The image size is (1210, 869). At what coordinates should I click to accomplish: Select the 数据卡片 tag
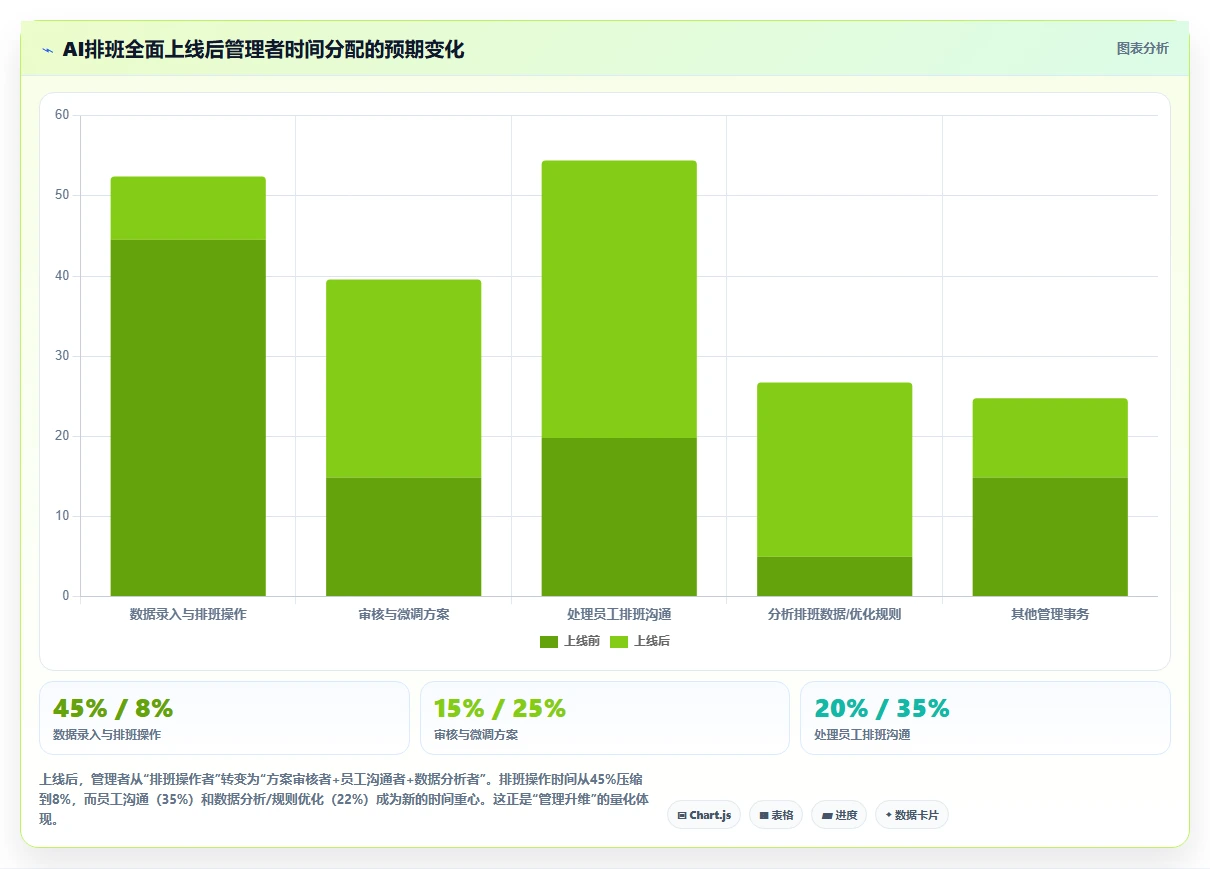tap(912, 815)
